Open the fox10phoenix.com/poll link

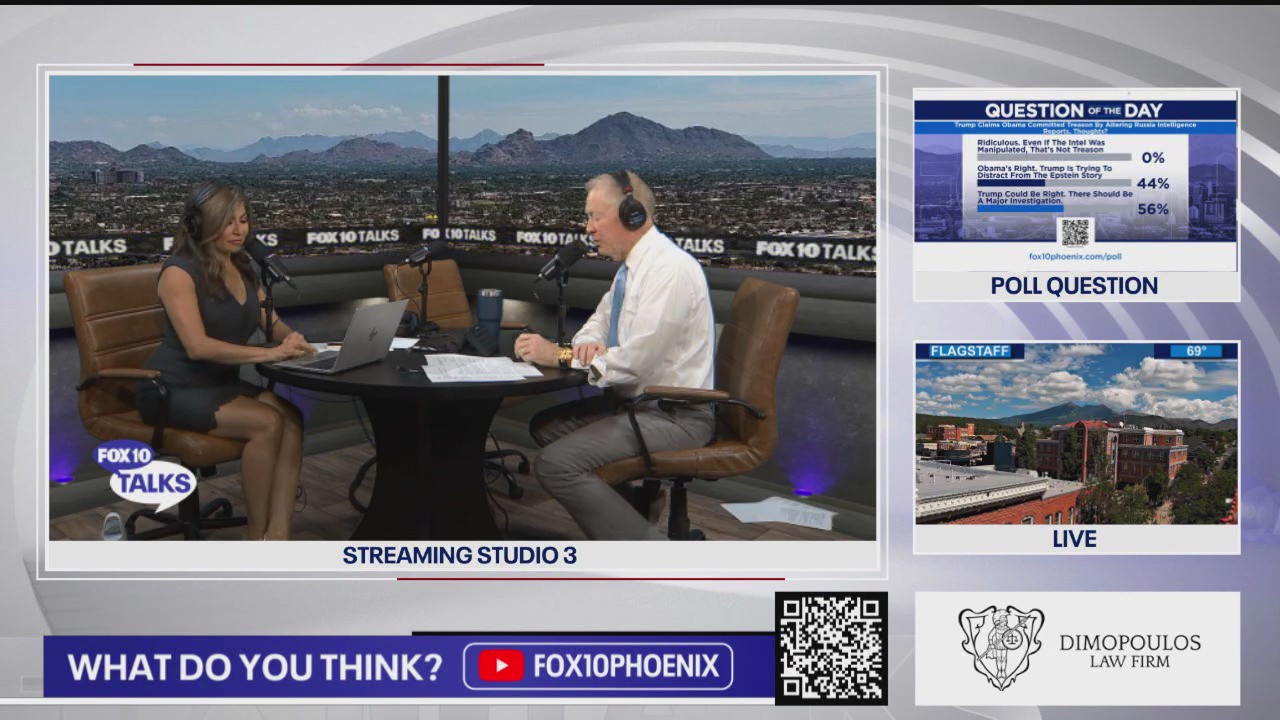coord(1075,256)
